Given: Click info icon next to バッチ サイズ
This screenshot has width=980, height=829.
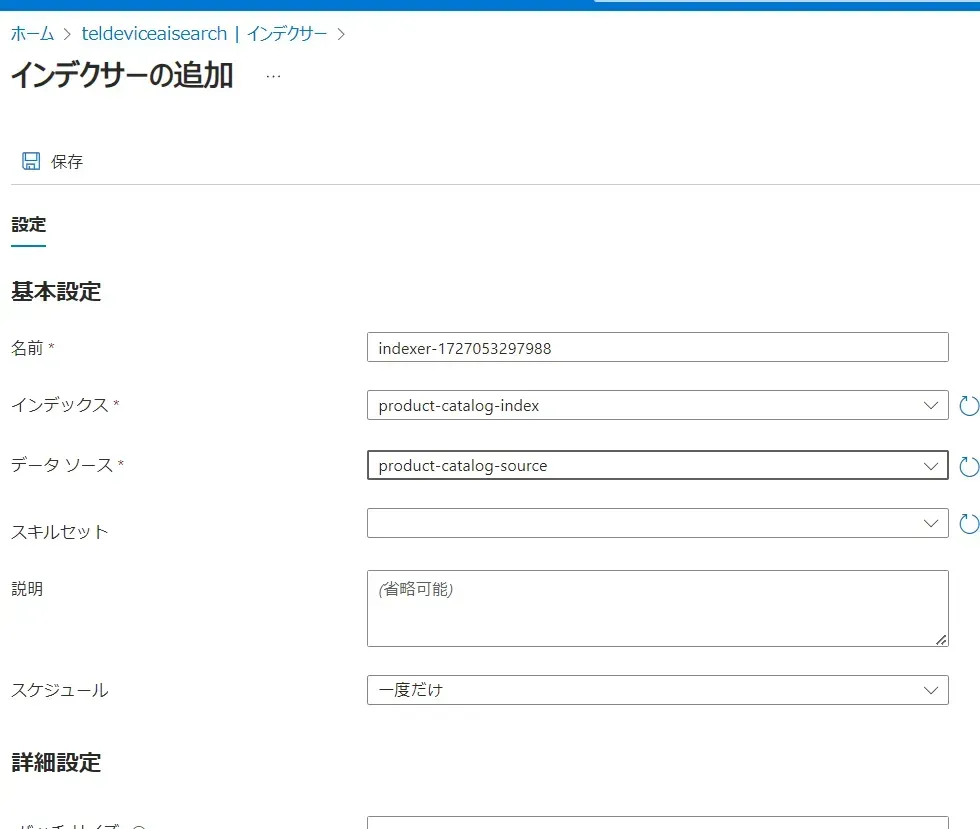Looking at the screenshot, I should [x=139, y=826].
